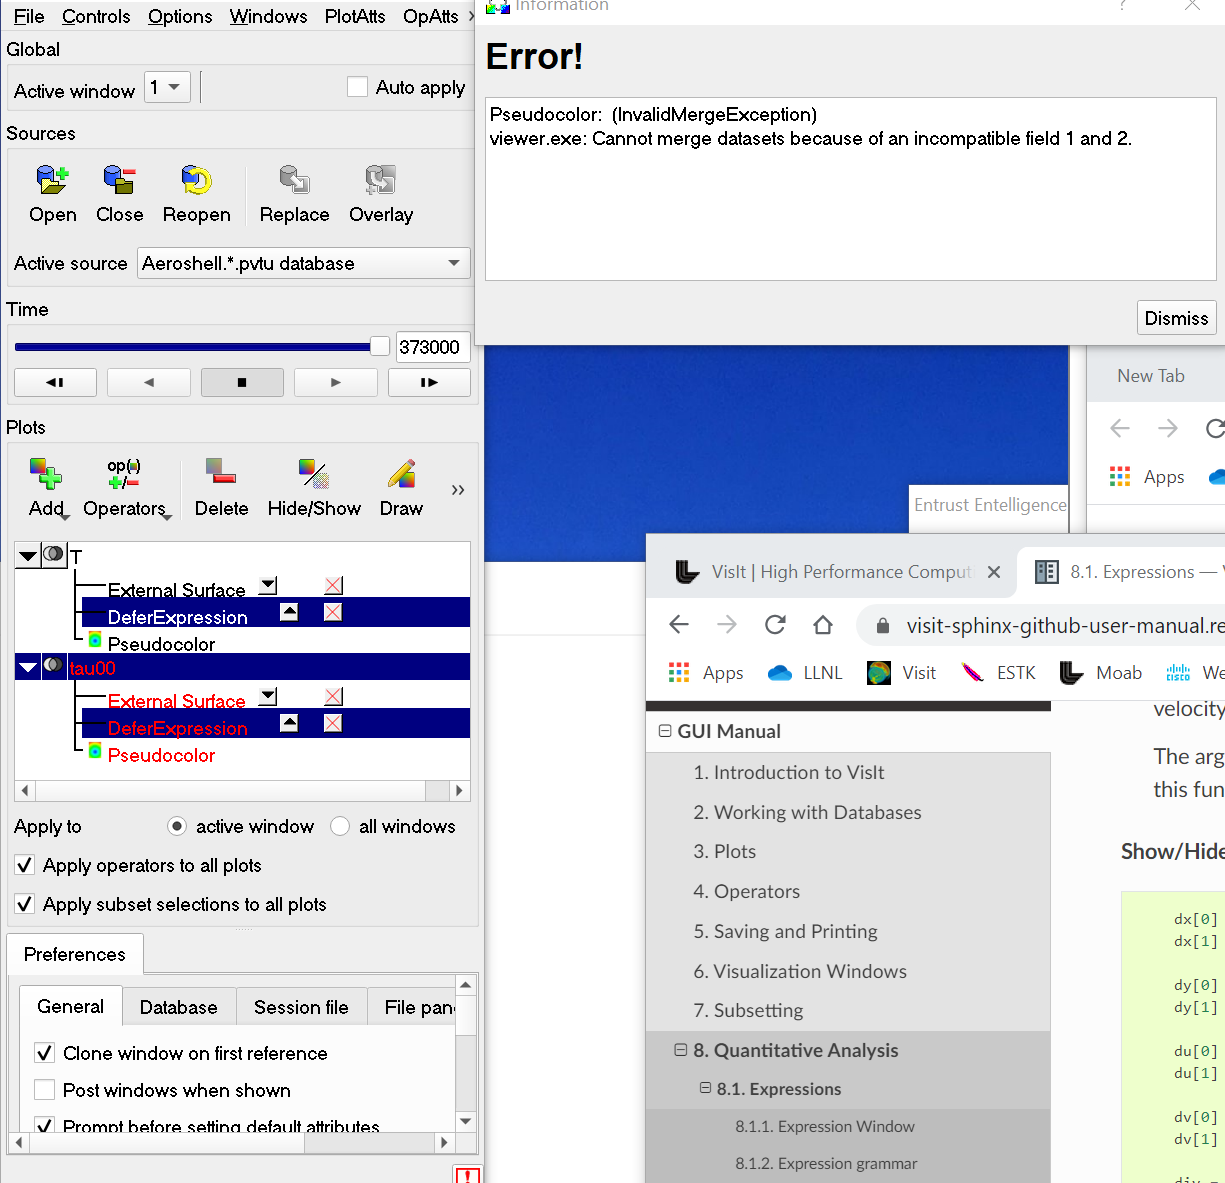Reload the browser page
Screen dimensions: 1225x1183
pos(775,625)
